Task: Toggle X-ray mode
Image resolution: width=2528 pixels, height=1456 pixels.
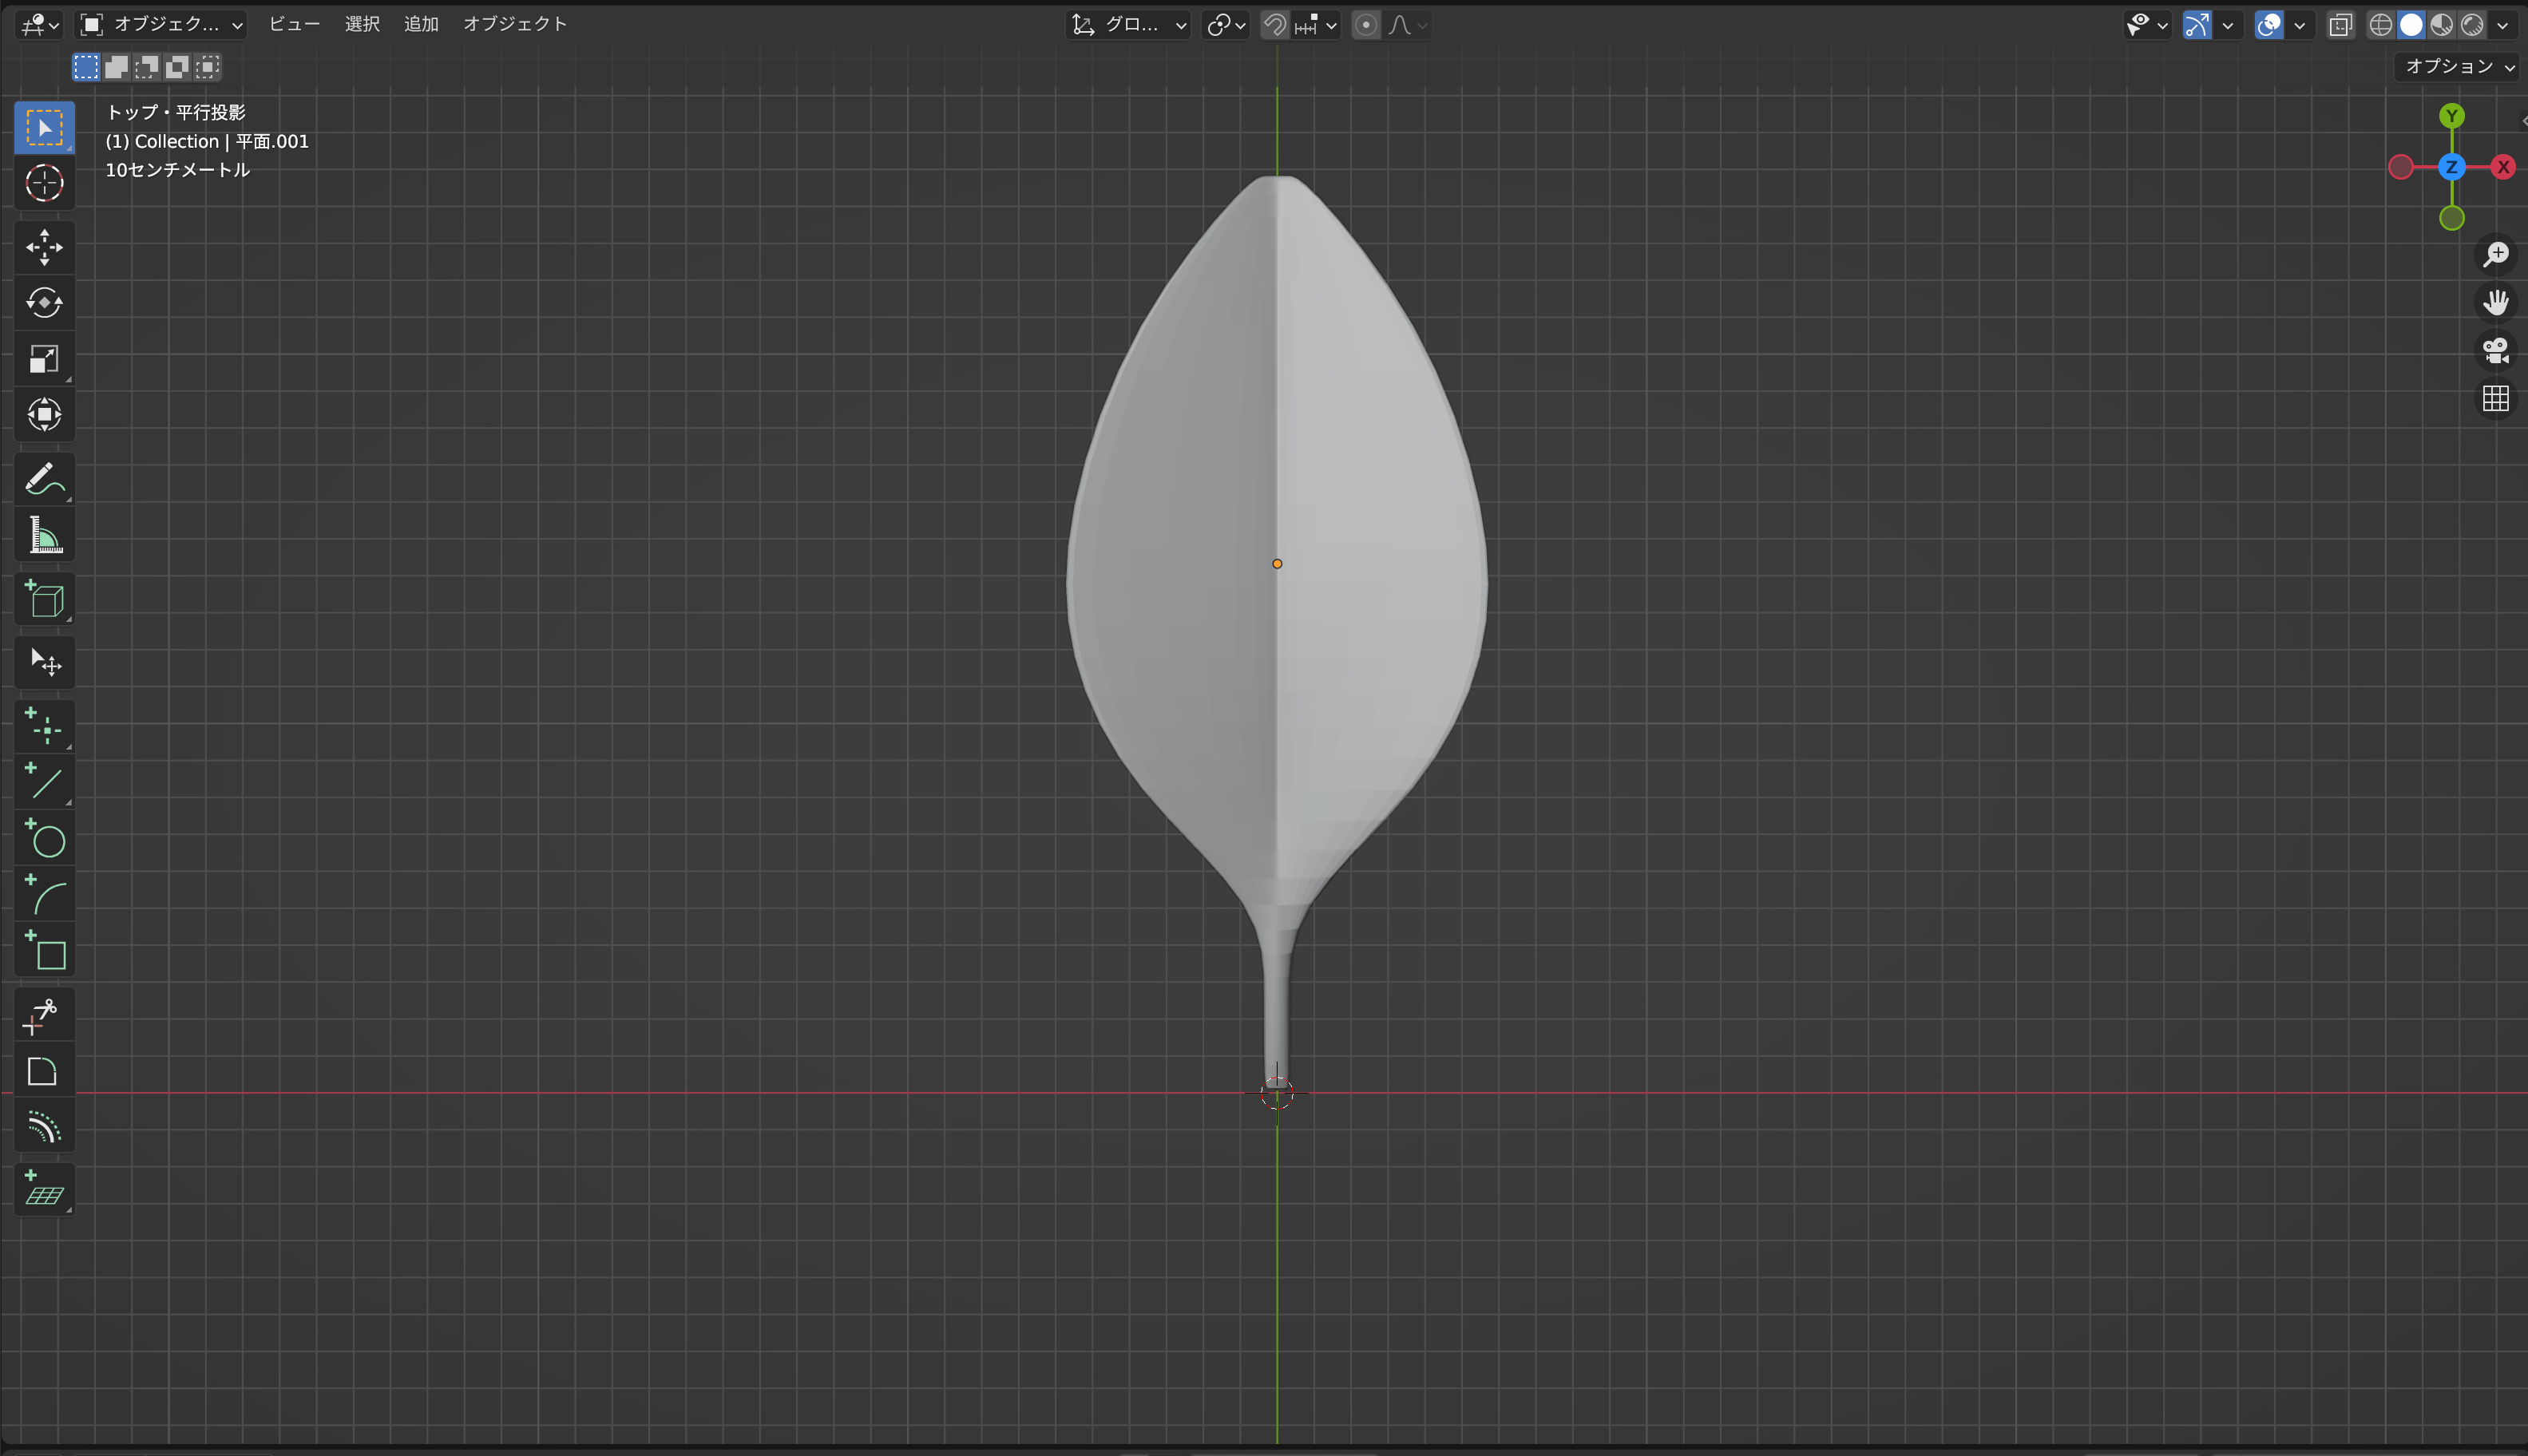Action: pos(2340,25)
